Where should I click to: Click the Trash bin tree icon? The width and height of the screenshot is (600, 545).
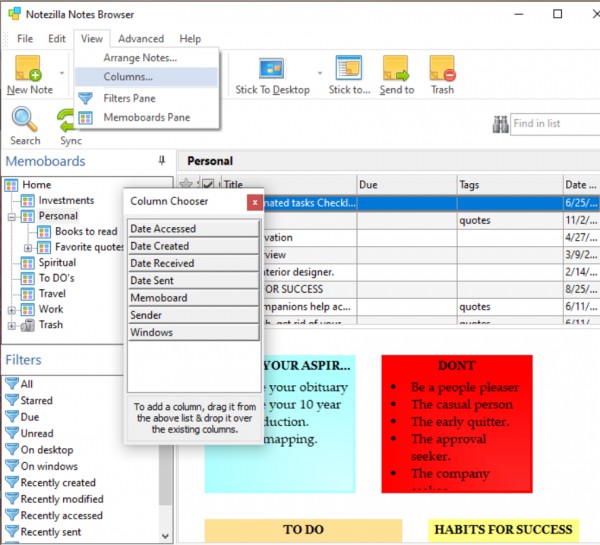click(28, 325)
